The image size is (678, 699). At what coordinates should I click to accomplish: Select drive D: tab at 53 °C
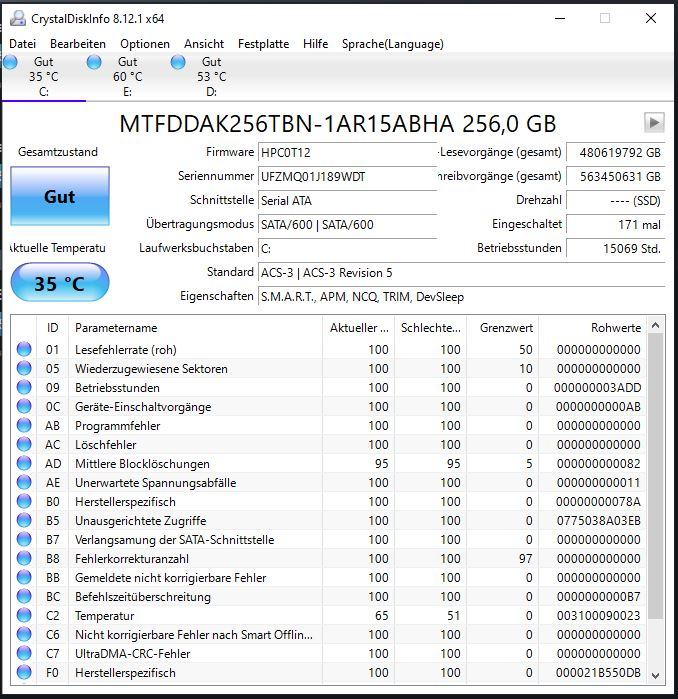[x=211, y=76]
